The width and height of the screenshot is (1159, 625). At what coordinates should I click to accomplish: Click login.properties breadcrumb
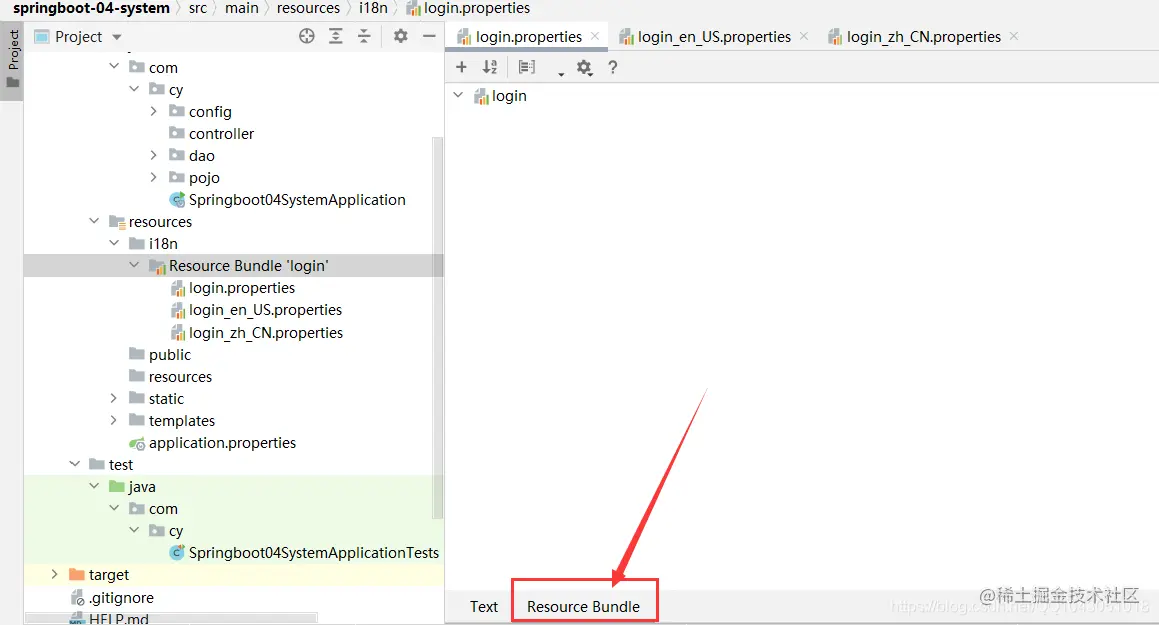click(468, 8)
